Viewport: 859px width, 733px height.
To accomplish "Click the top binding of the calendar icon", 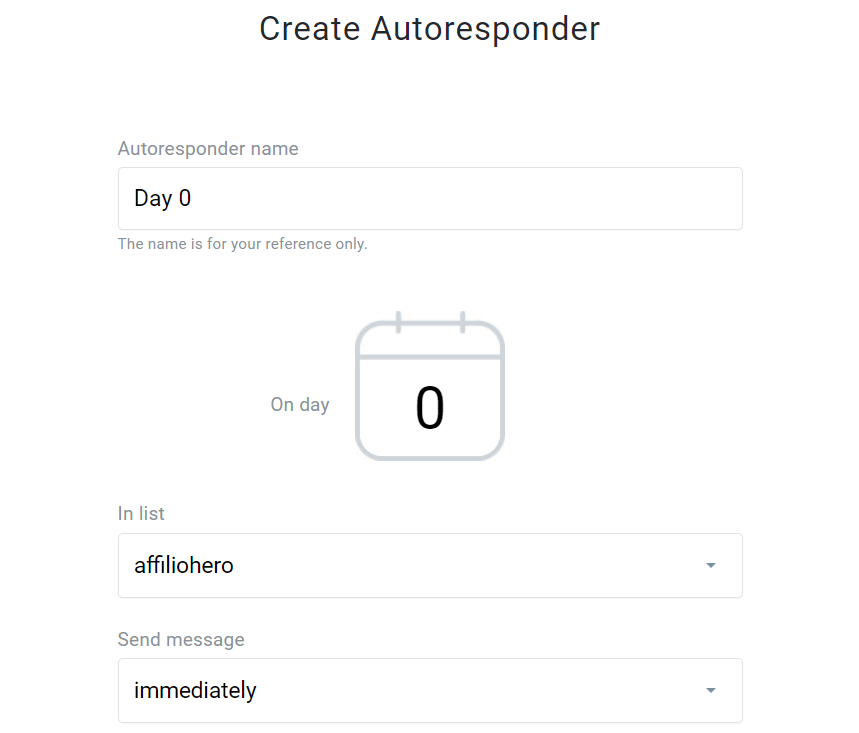I will (429, 322).
